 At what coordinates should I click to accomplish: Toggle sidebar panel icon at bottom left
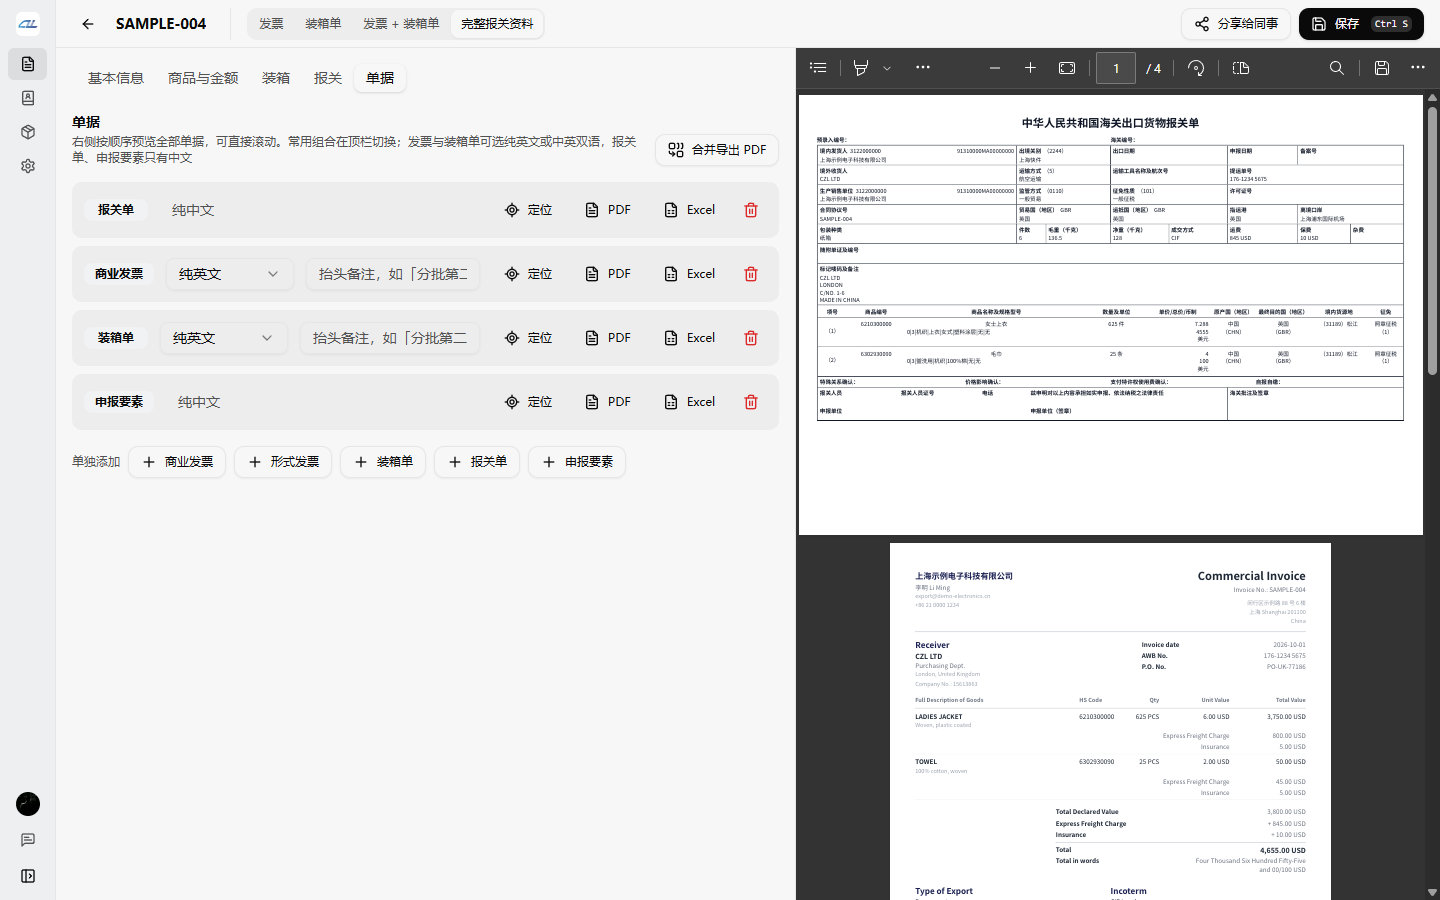[28, 876]
